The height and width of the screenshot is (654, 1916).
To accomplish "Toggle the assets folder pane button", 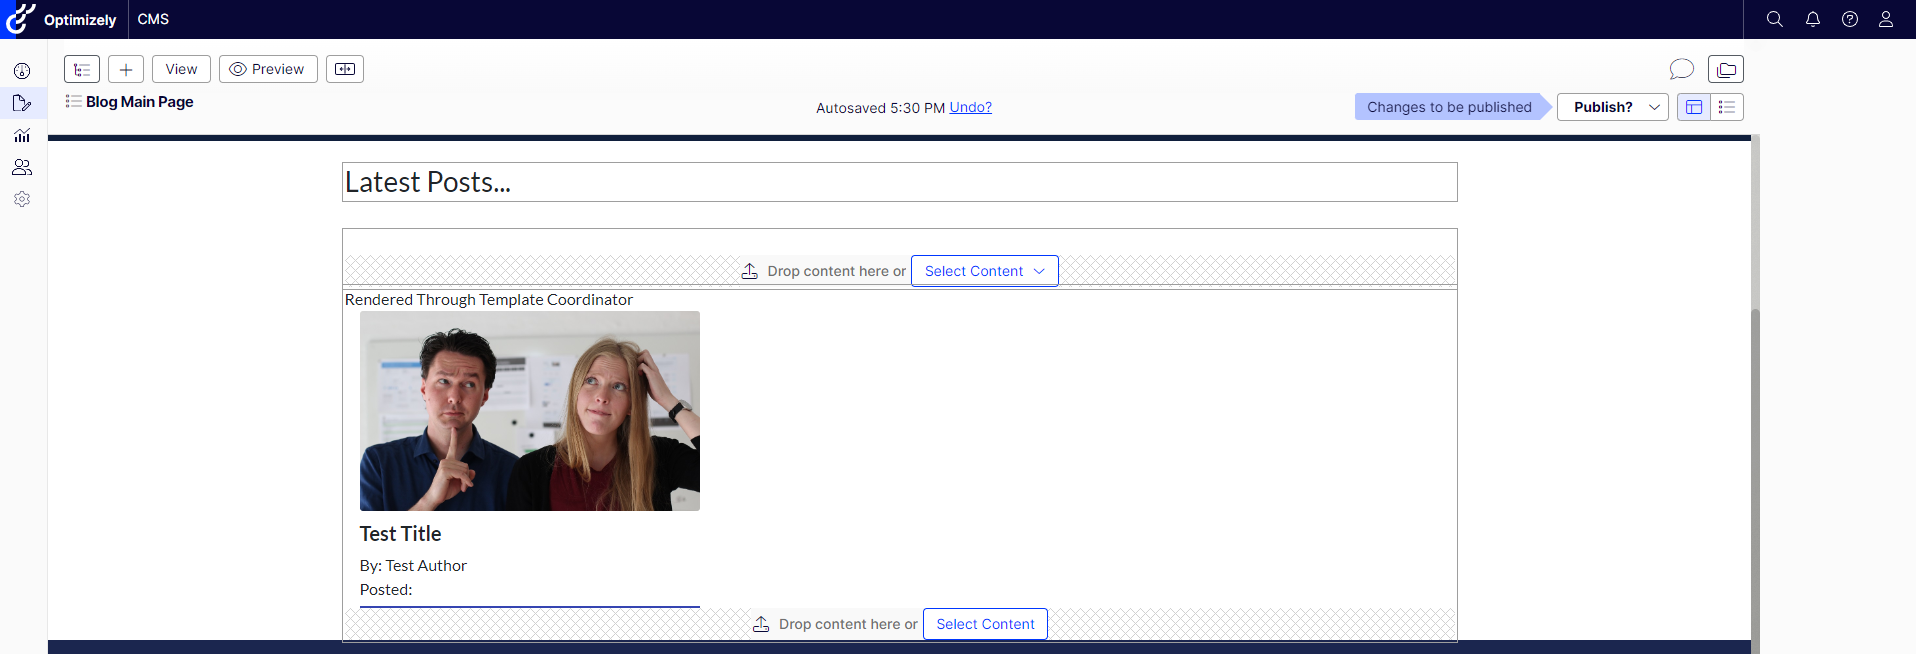I will (x=1726, y=69).
